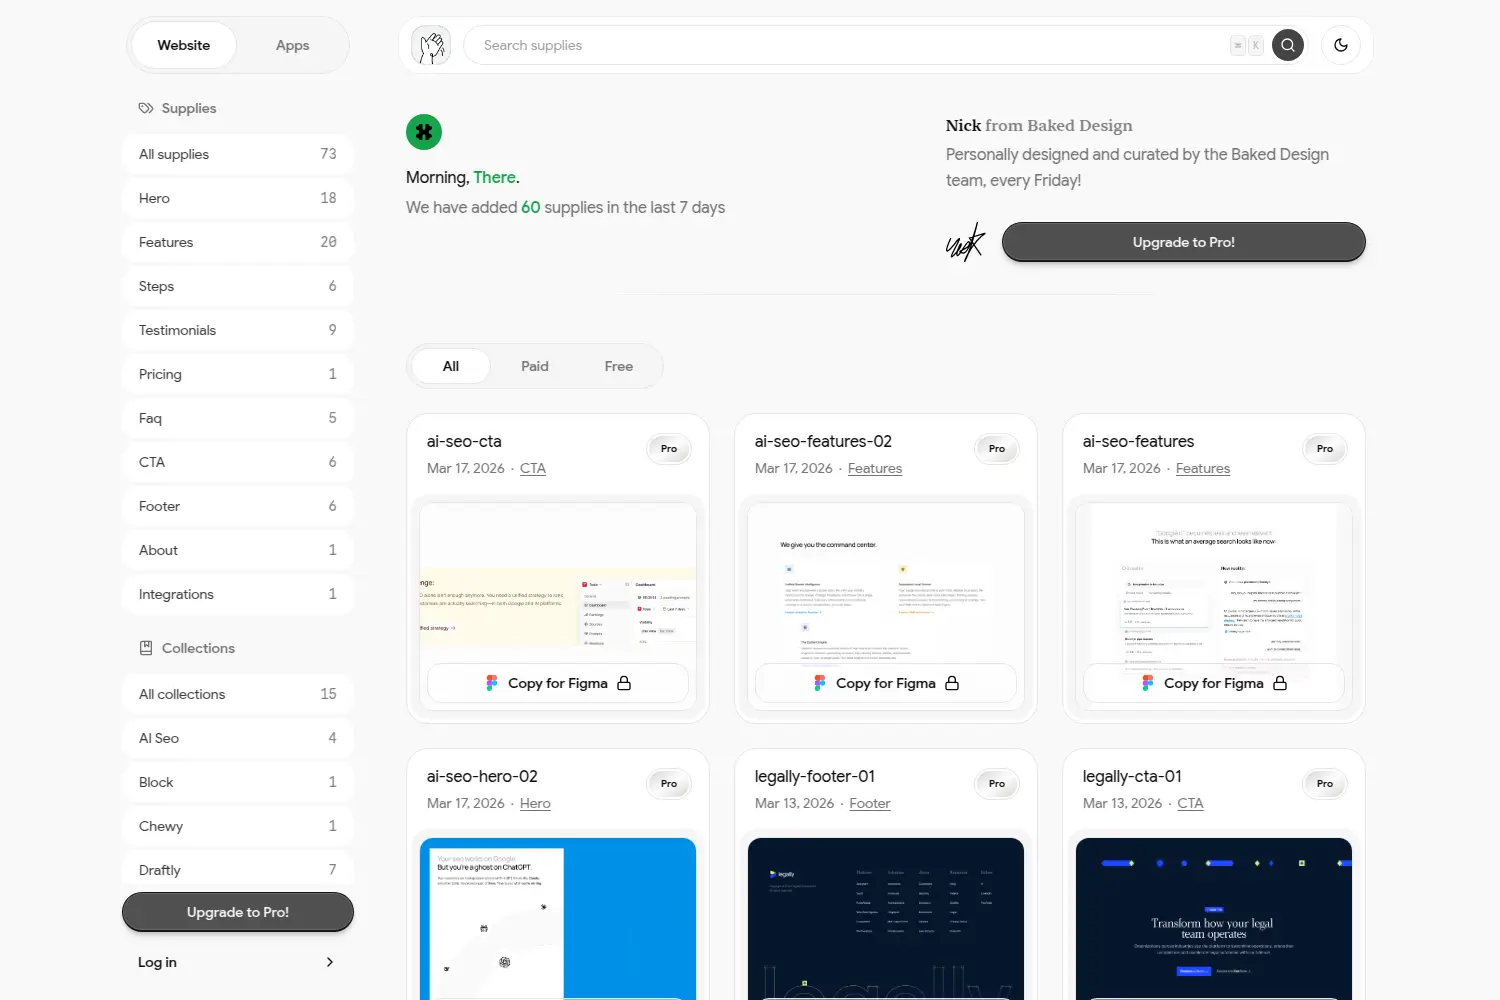The height and width of the screenshot is (1000, 1500).
Task: Click Copy for Figma on ai-seo-features-02
Action: pos(886,683)
